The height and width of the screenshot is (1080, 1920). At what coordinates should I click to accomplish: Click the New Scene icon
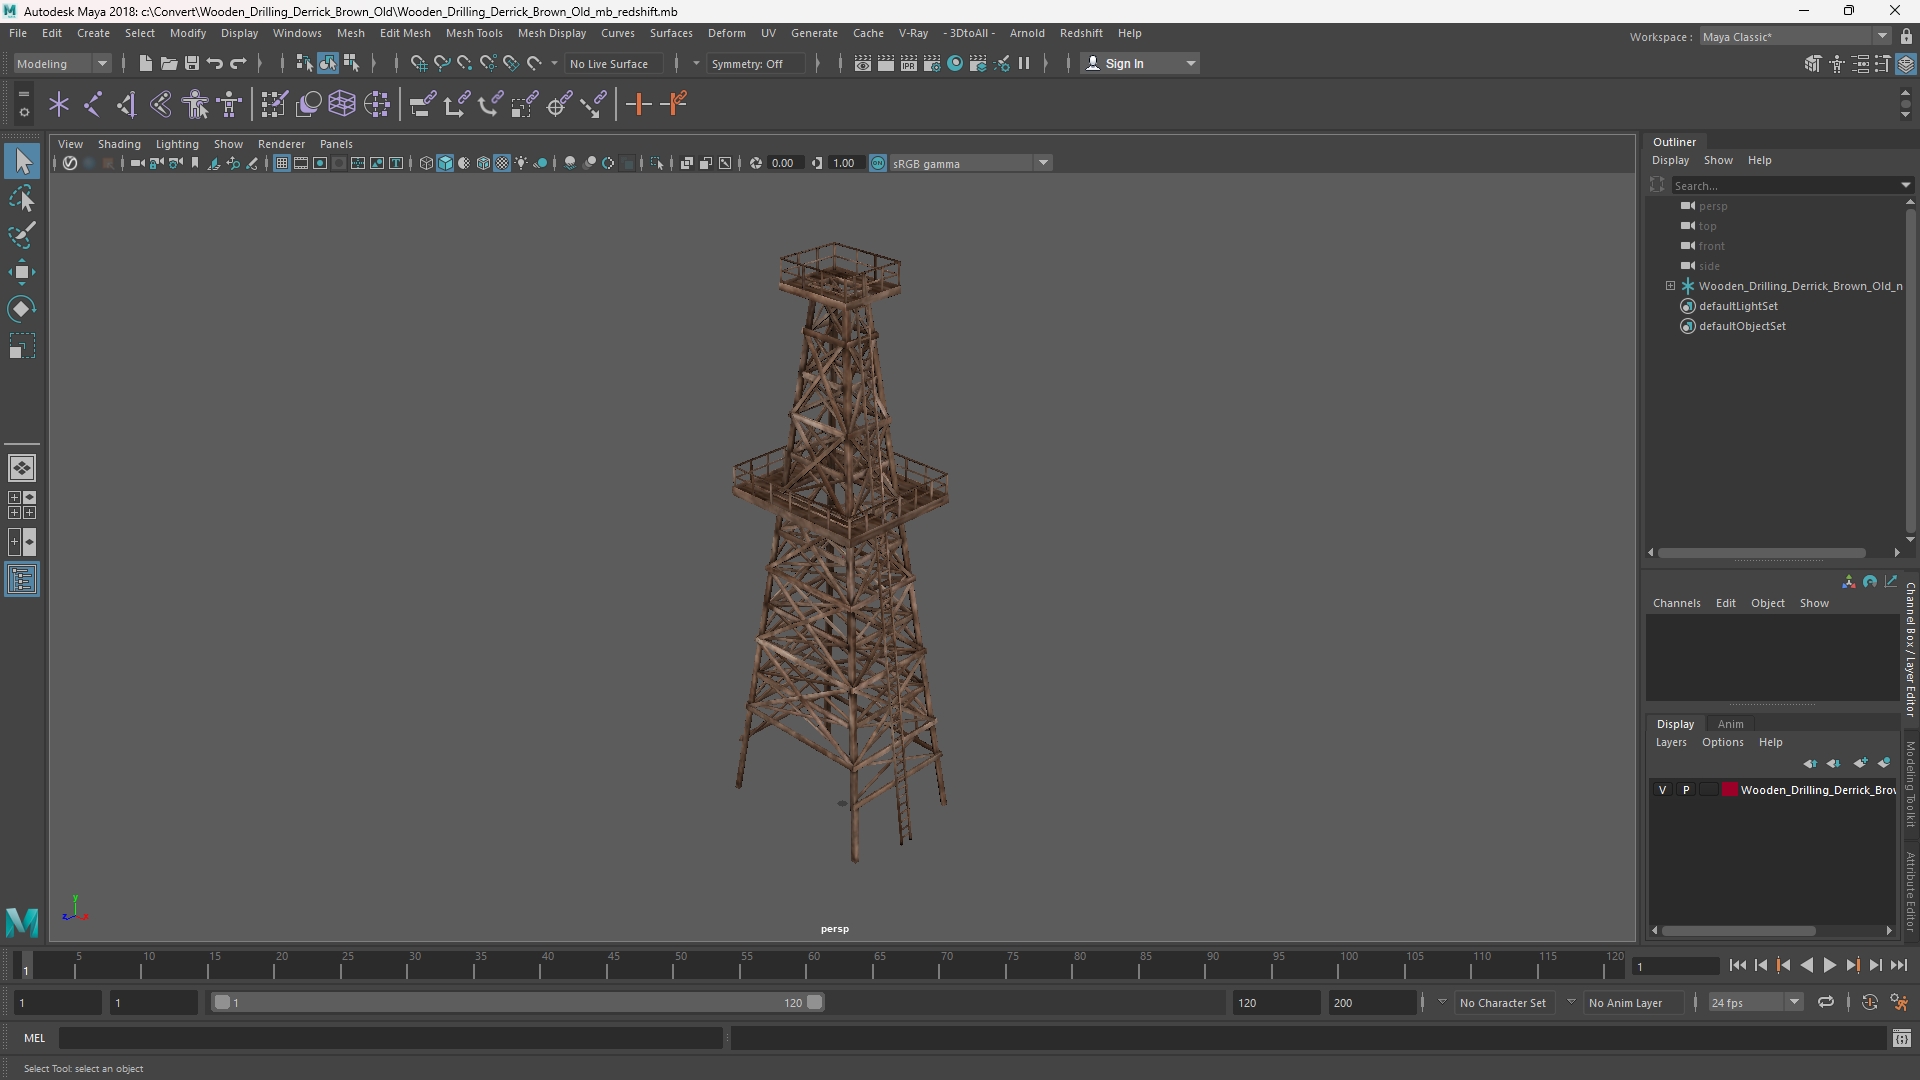[145, 63]
